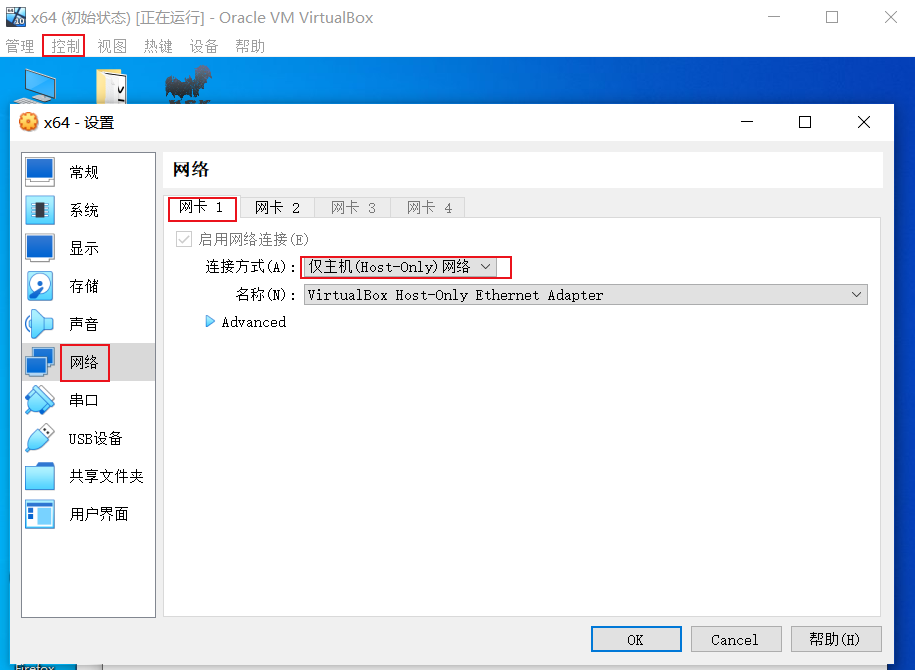Click the VirtualBox window icon in title bar

click(16, 17)
